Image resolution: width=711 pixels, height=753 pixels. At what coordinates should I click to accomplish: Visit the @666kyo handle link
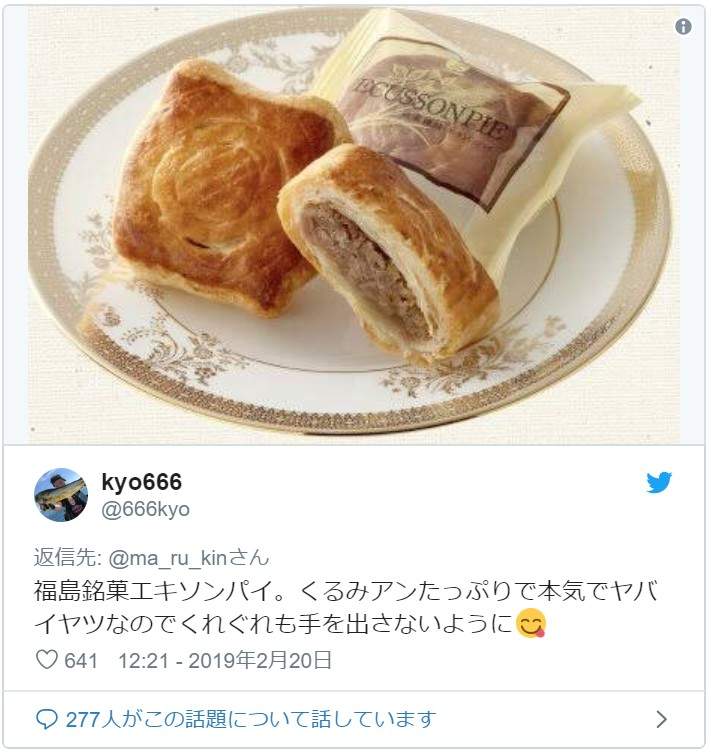(x=145, y=509)
